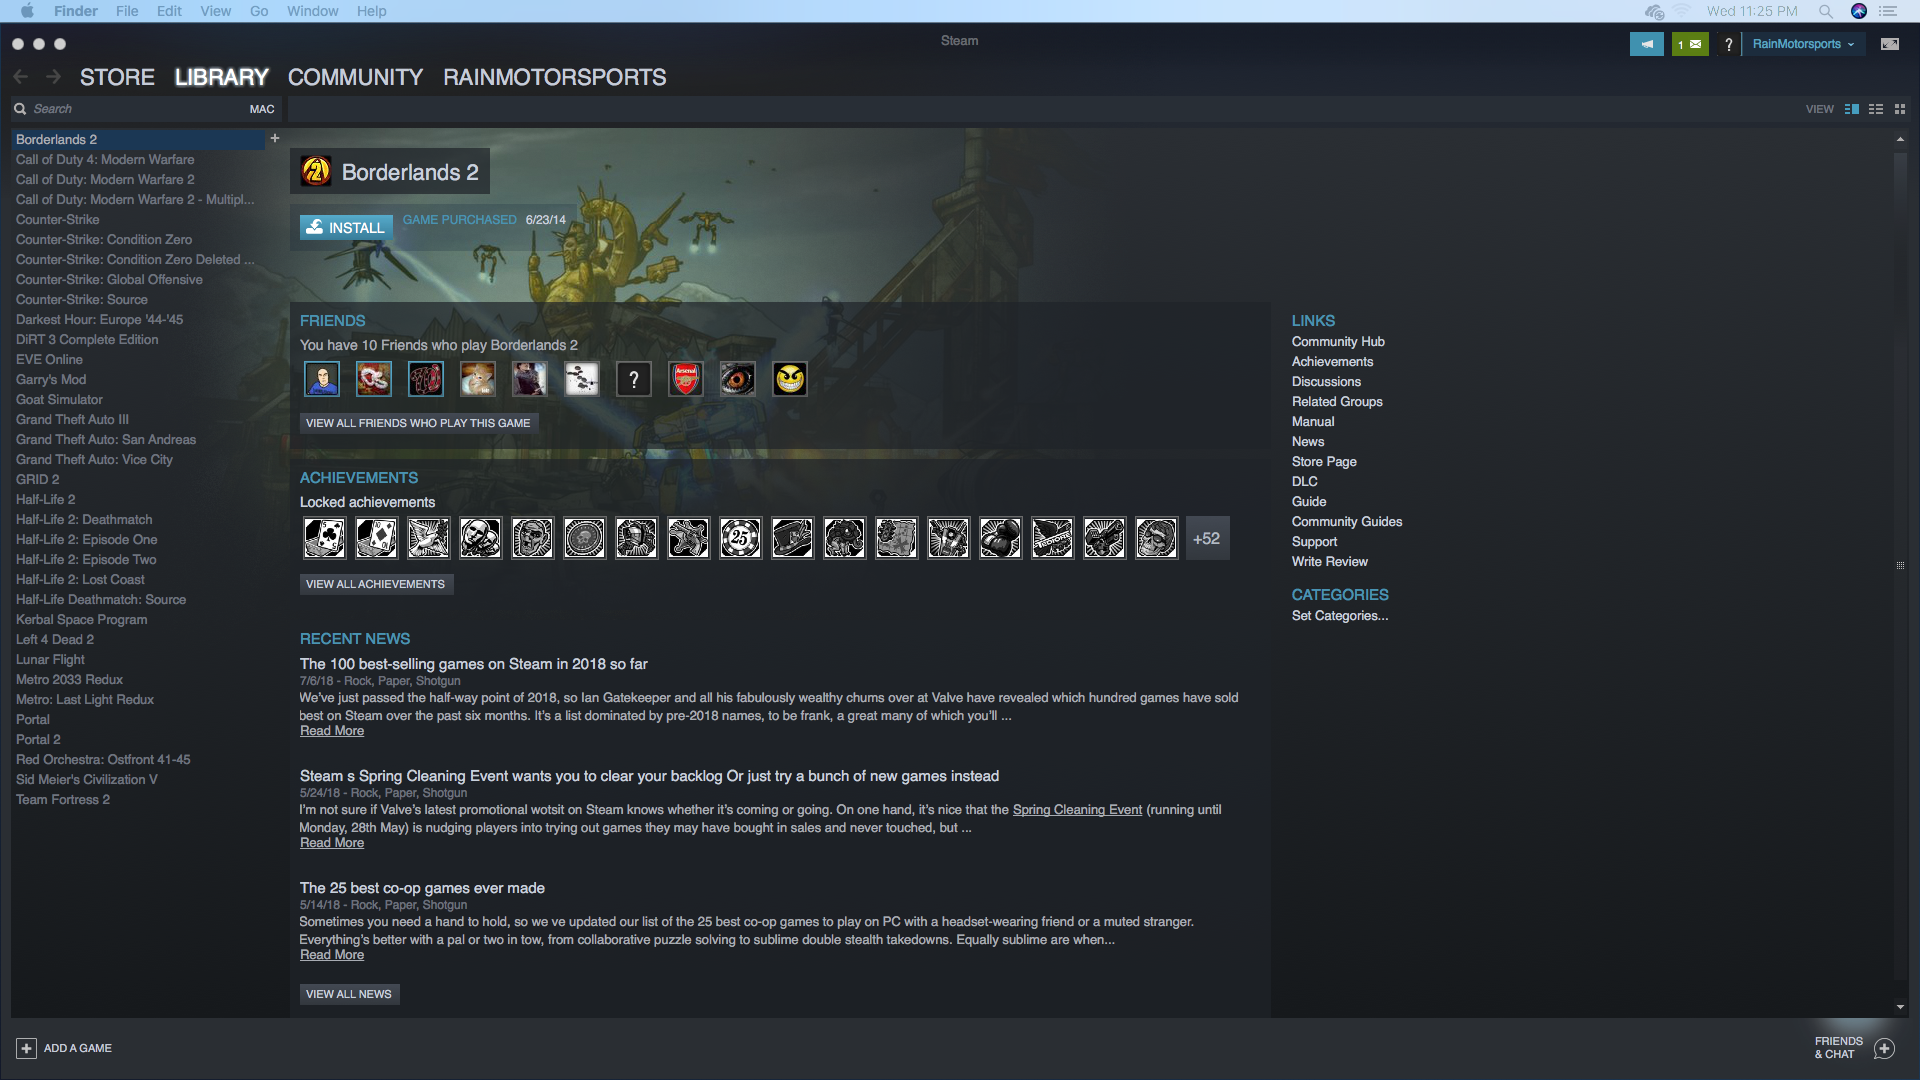
Task: Switch to Big Picture mode icon
Action: [1889, 44]
